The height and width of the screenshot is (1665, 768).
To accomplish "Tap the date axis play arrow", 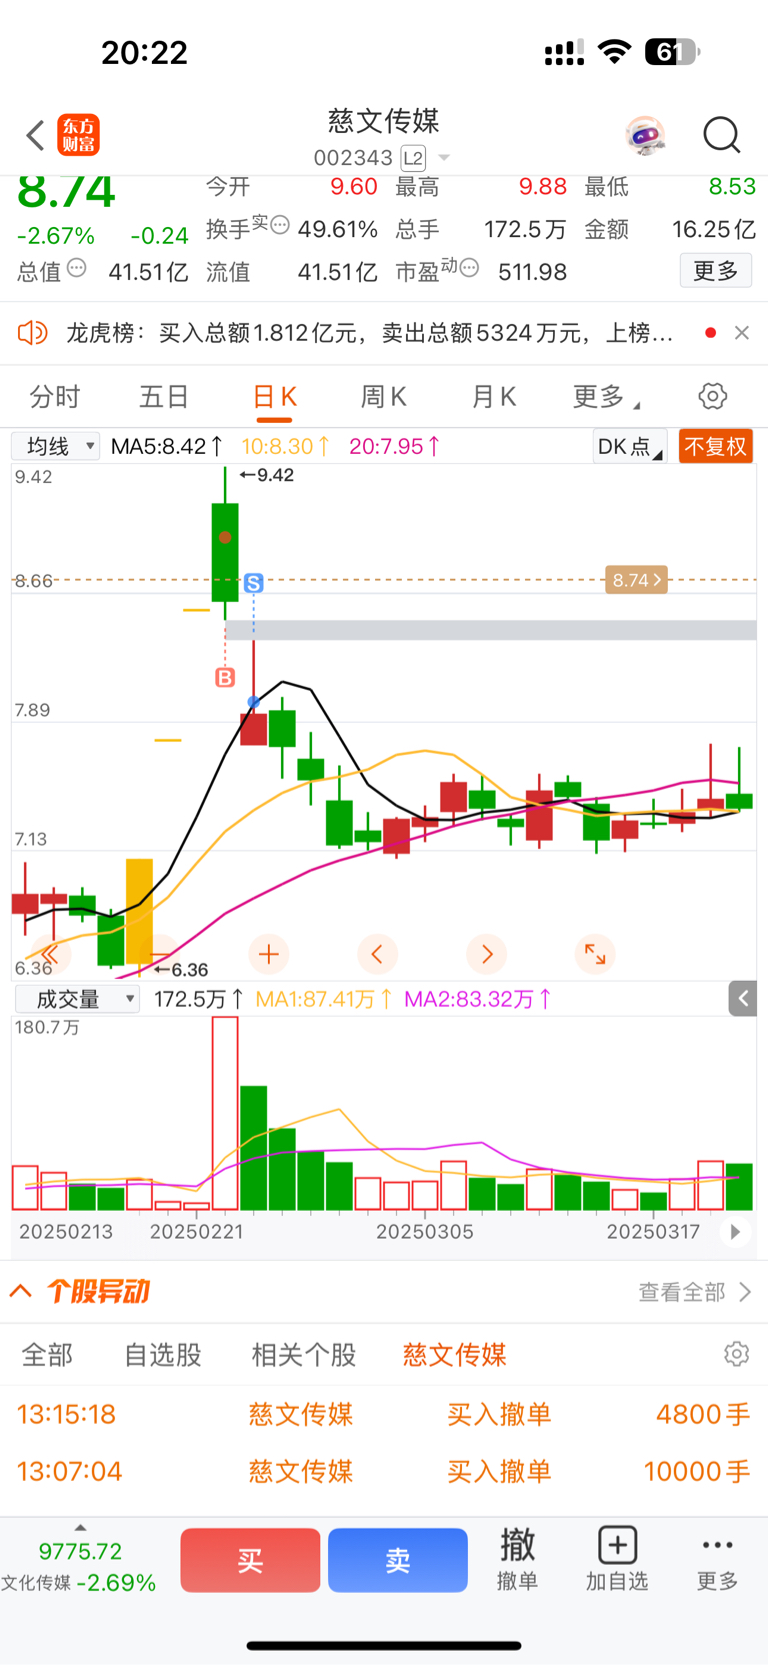I will 735,1232.
